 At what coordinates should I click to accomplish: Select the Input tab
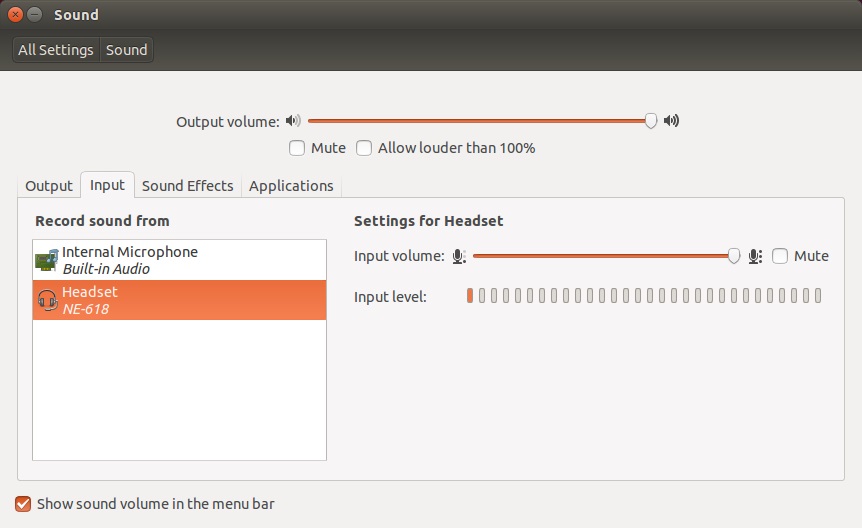pos(107,185)
